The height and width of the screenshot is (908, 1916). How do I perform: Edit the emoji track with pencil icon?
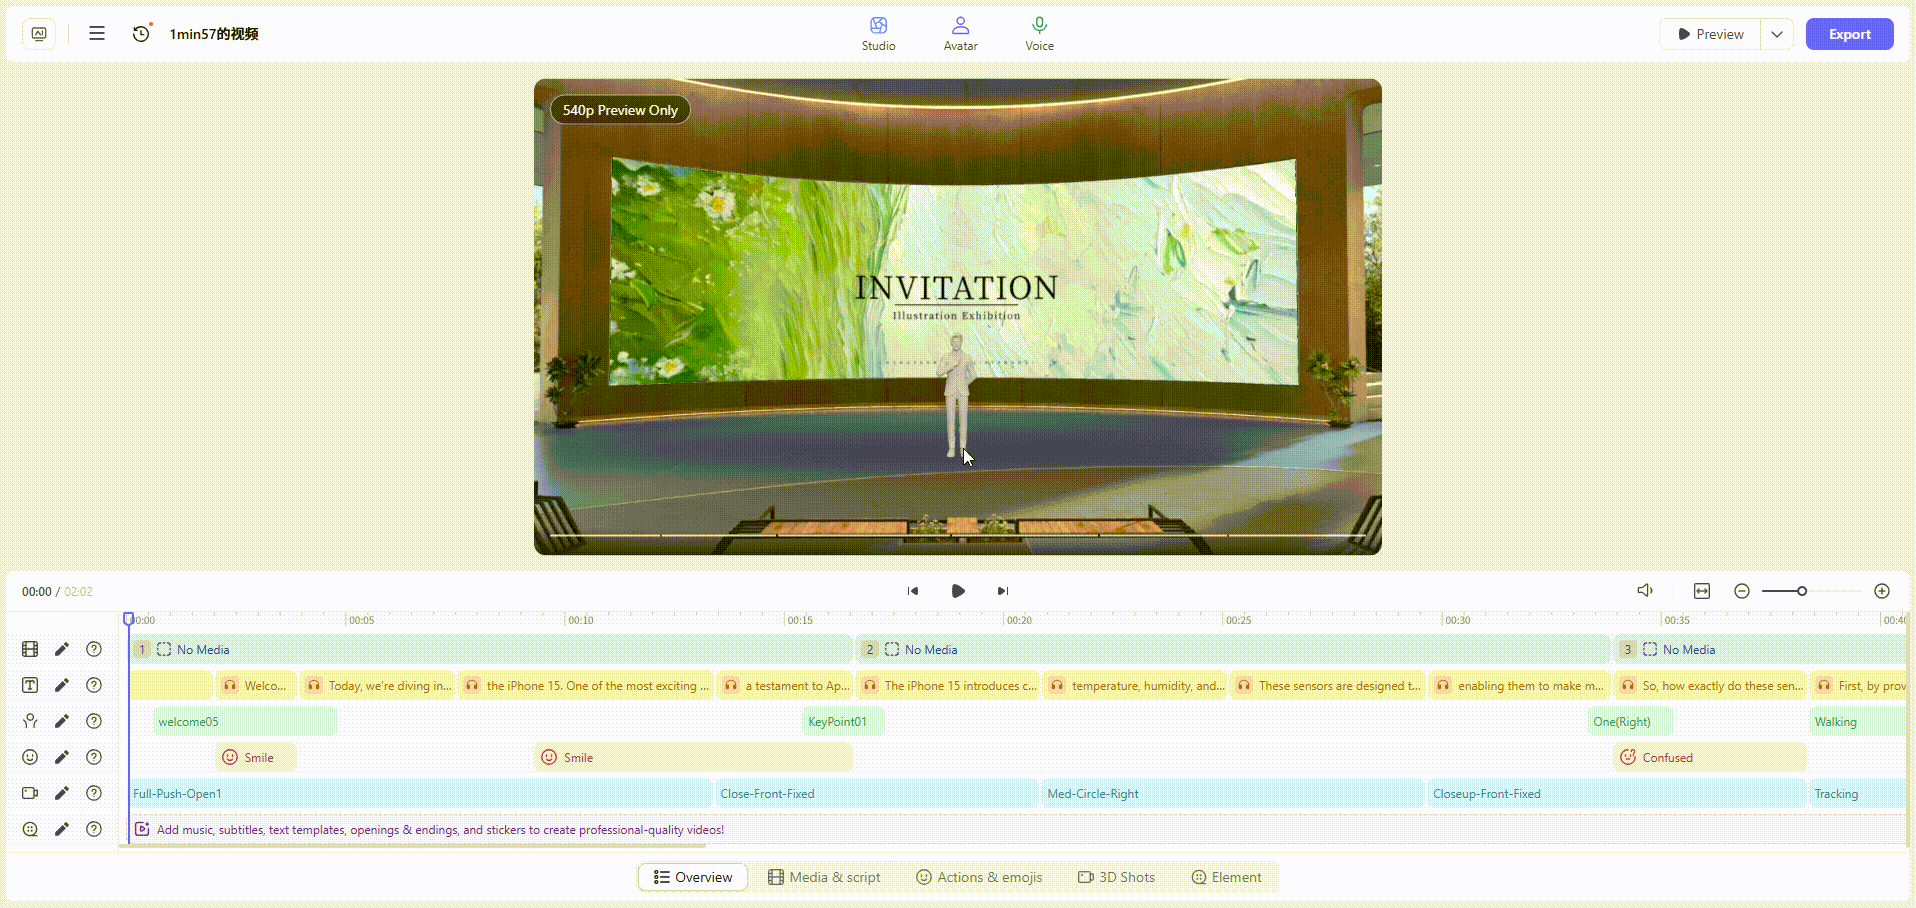(62, 757)
